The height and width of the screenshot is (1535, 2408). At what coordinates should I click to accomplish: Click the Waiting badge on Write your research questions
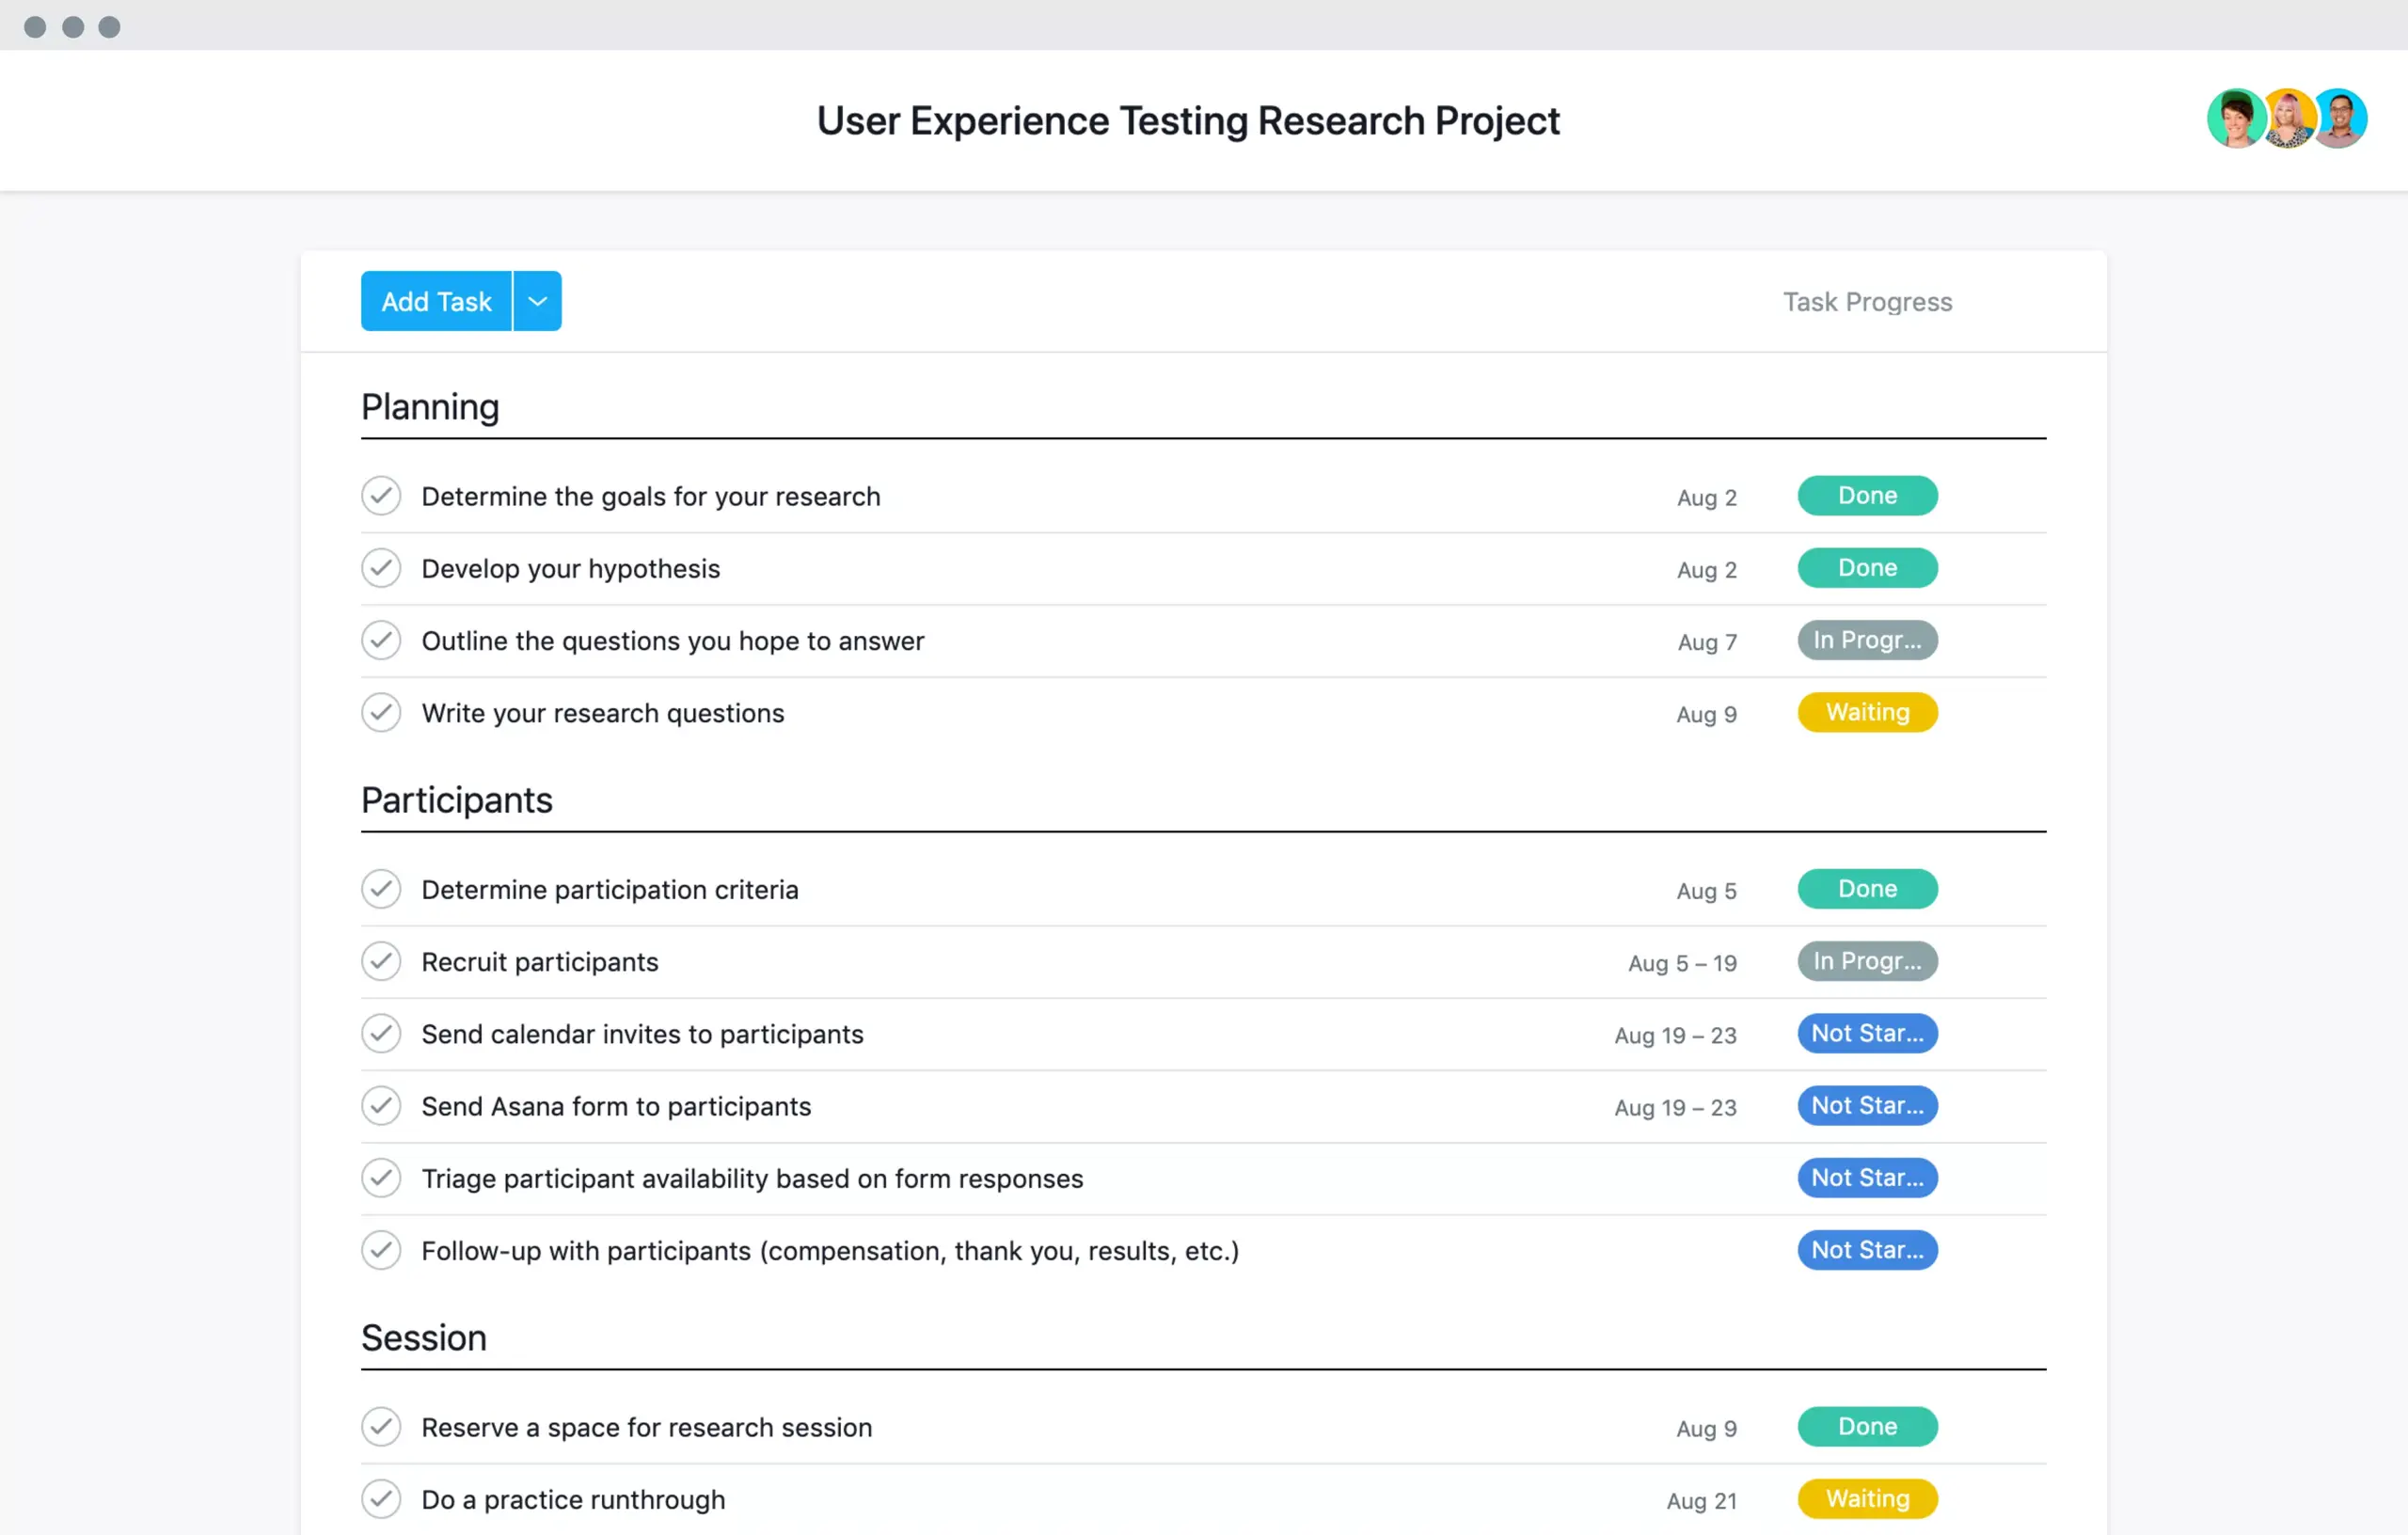click(1865, 710)
